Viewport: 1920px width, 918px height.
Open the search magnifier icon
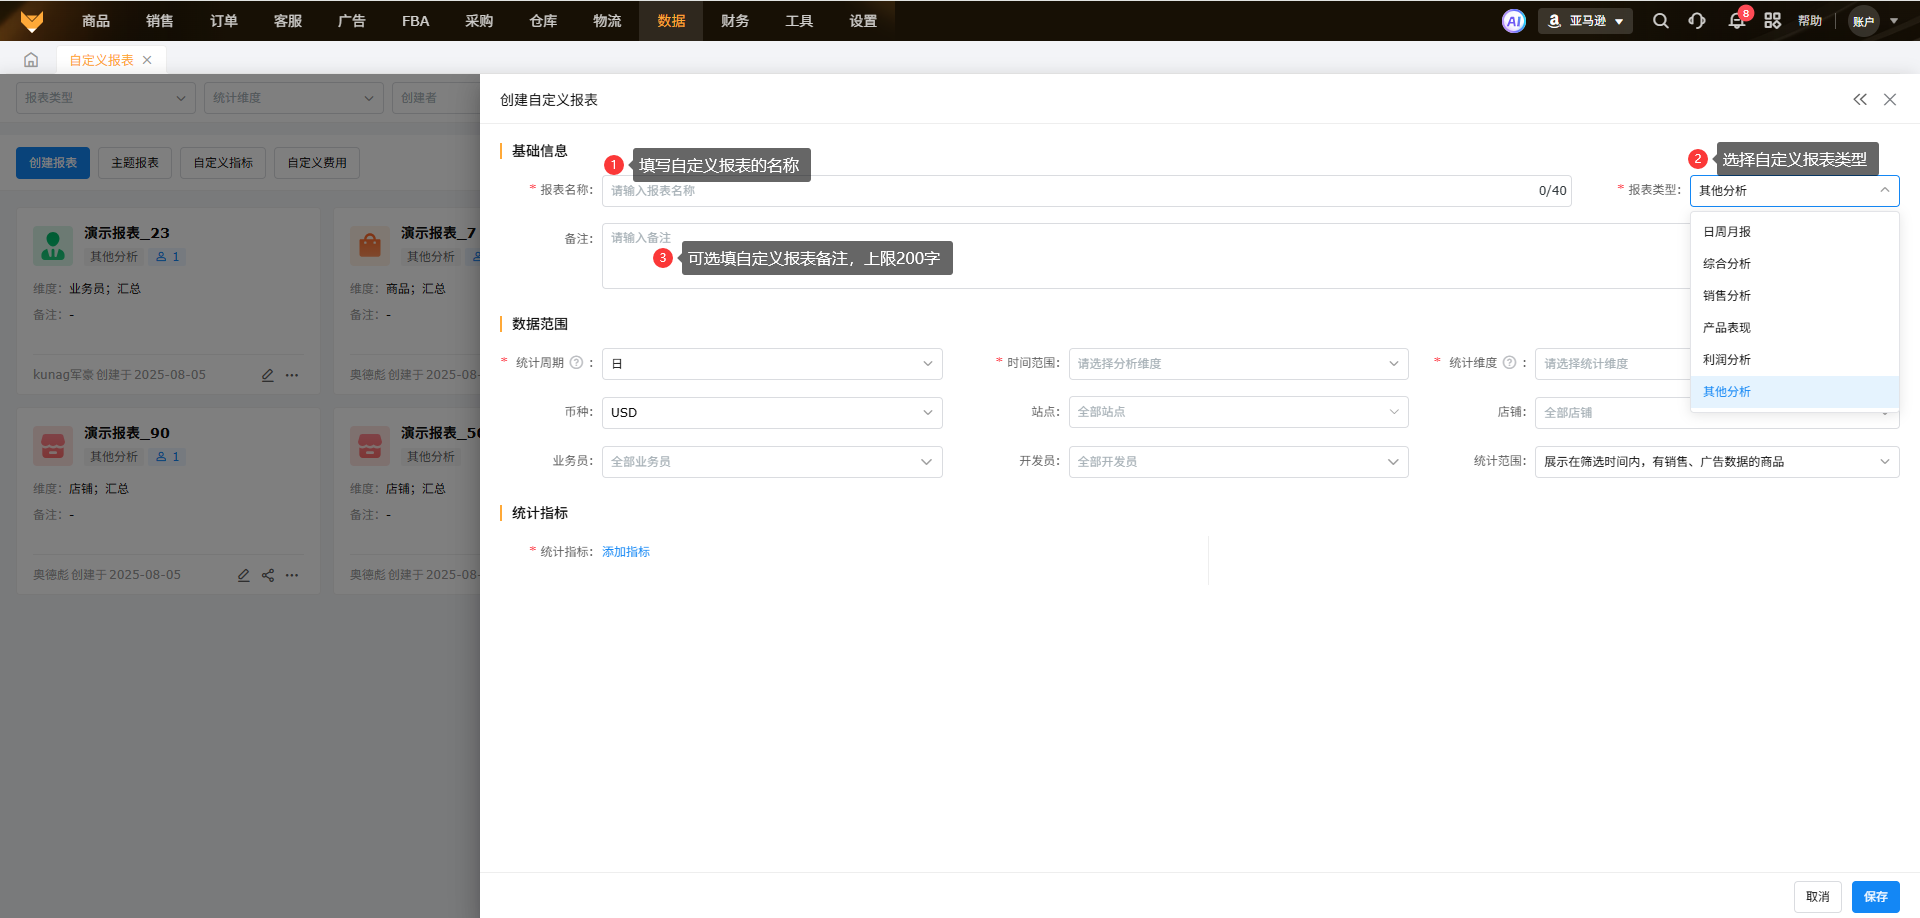1661,21
